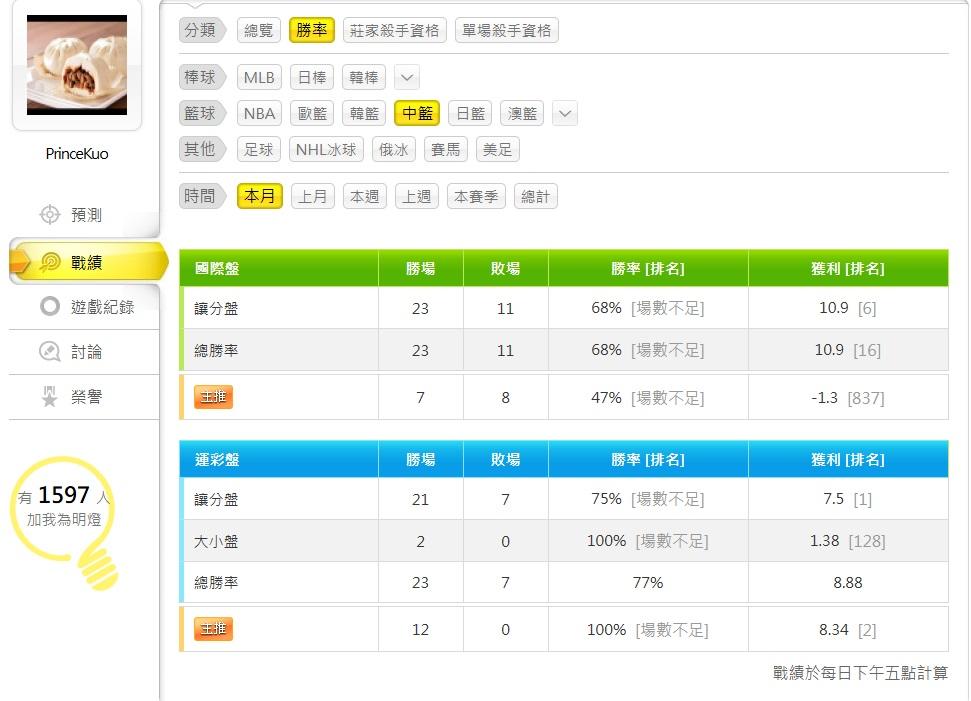
Task: Click the PrinceKuo username
Action: point(77,154)
